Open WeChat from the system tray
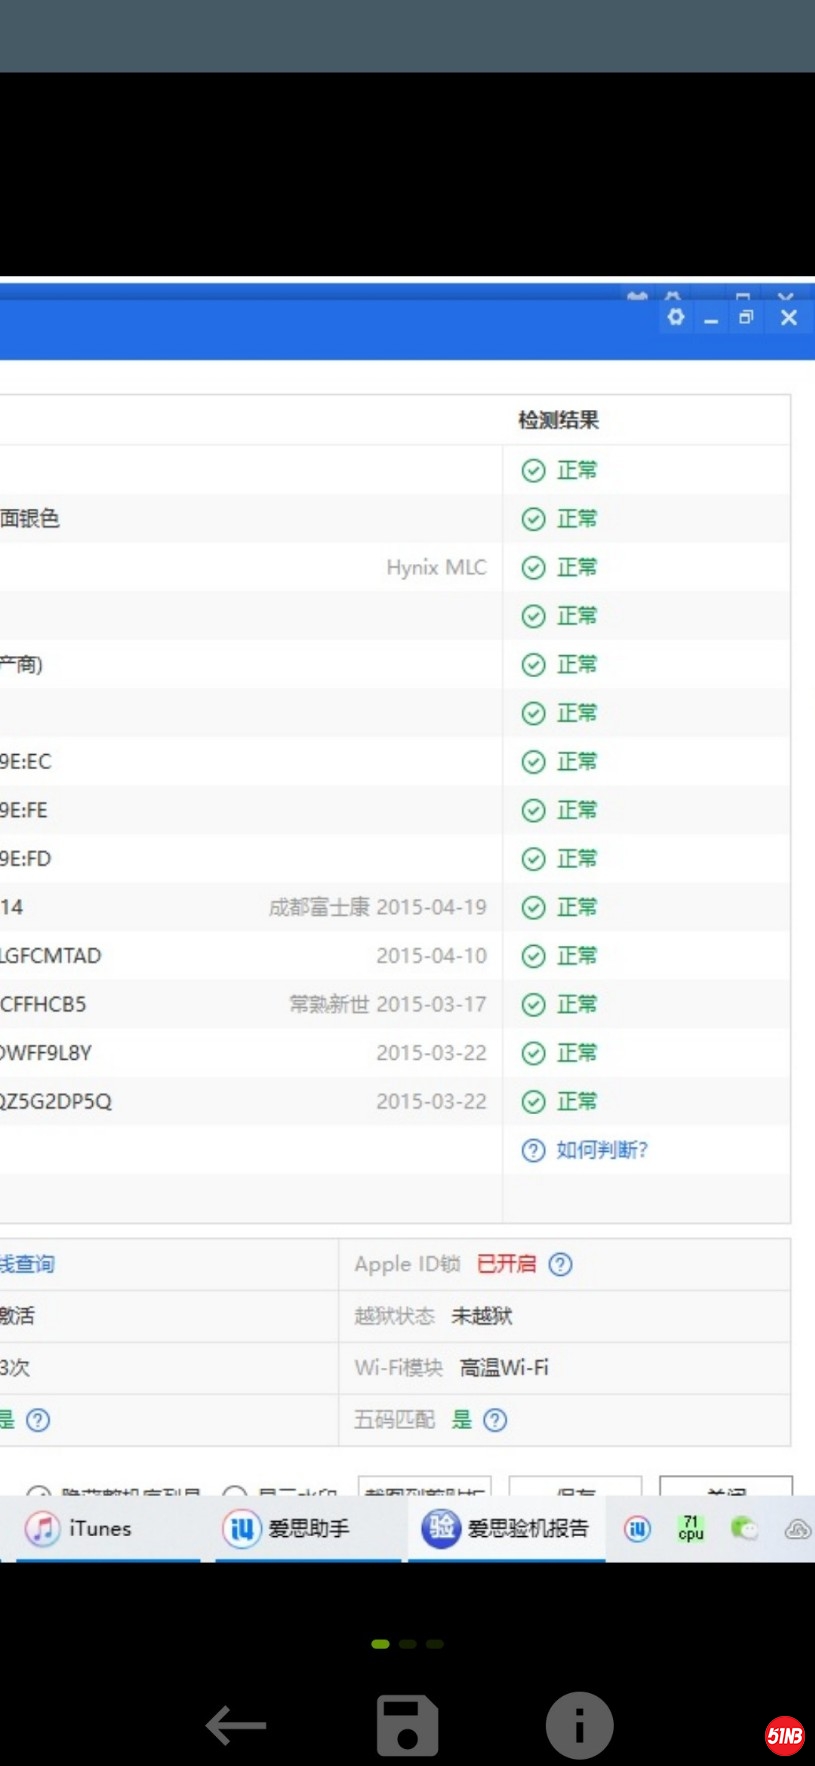 click(744, 1528)
